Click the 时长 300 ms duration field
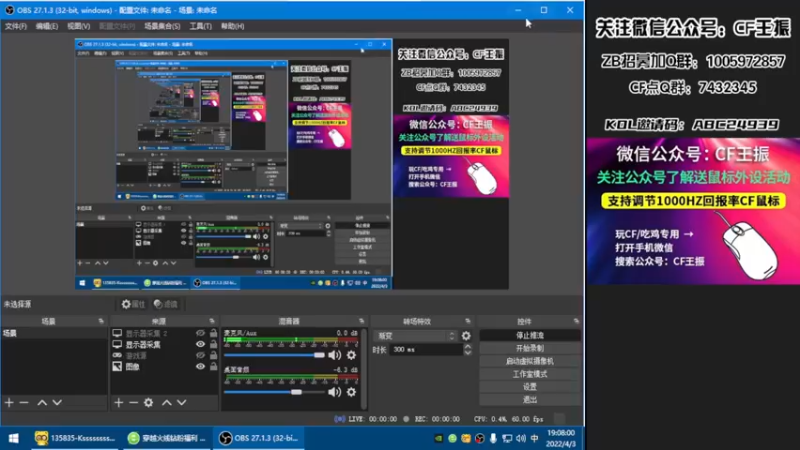Viewport: 800px width, 450px height. pos(426,349)
